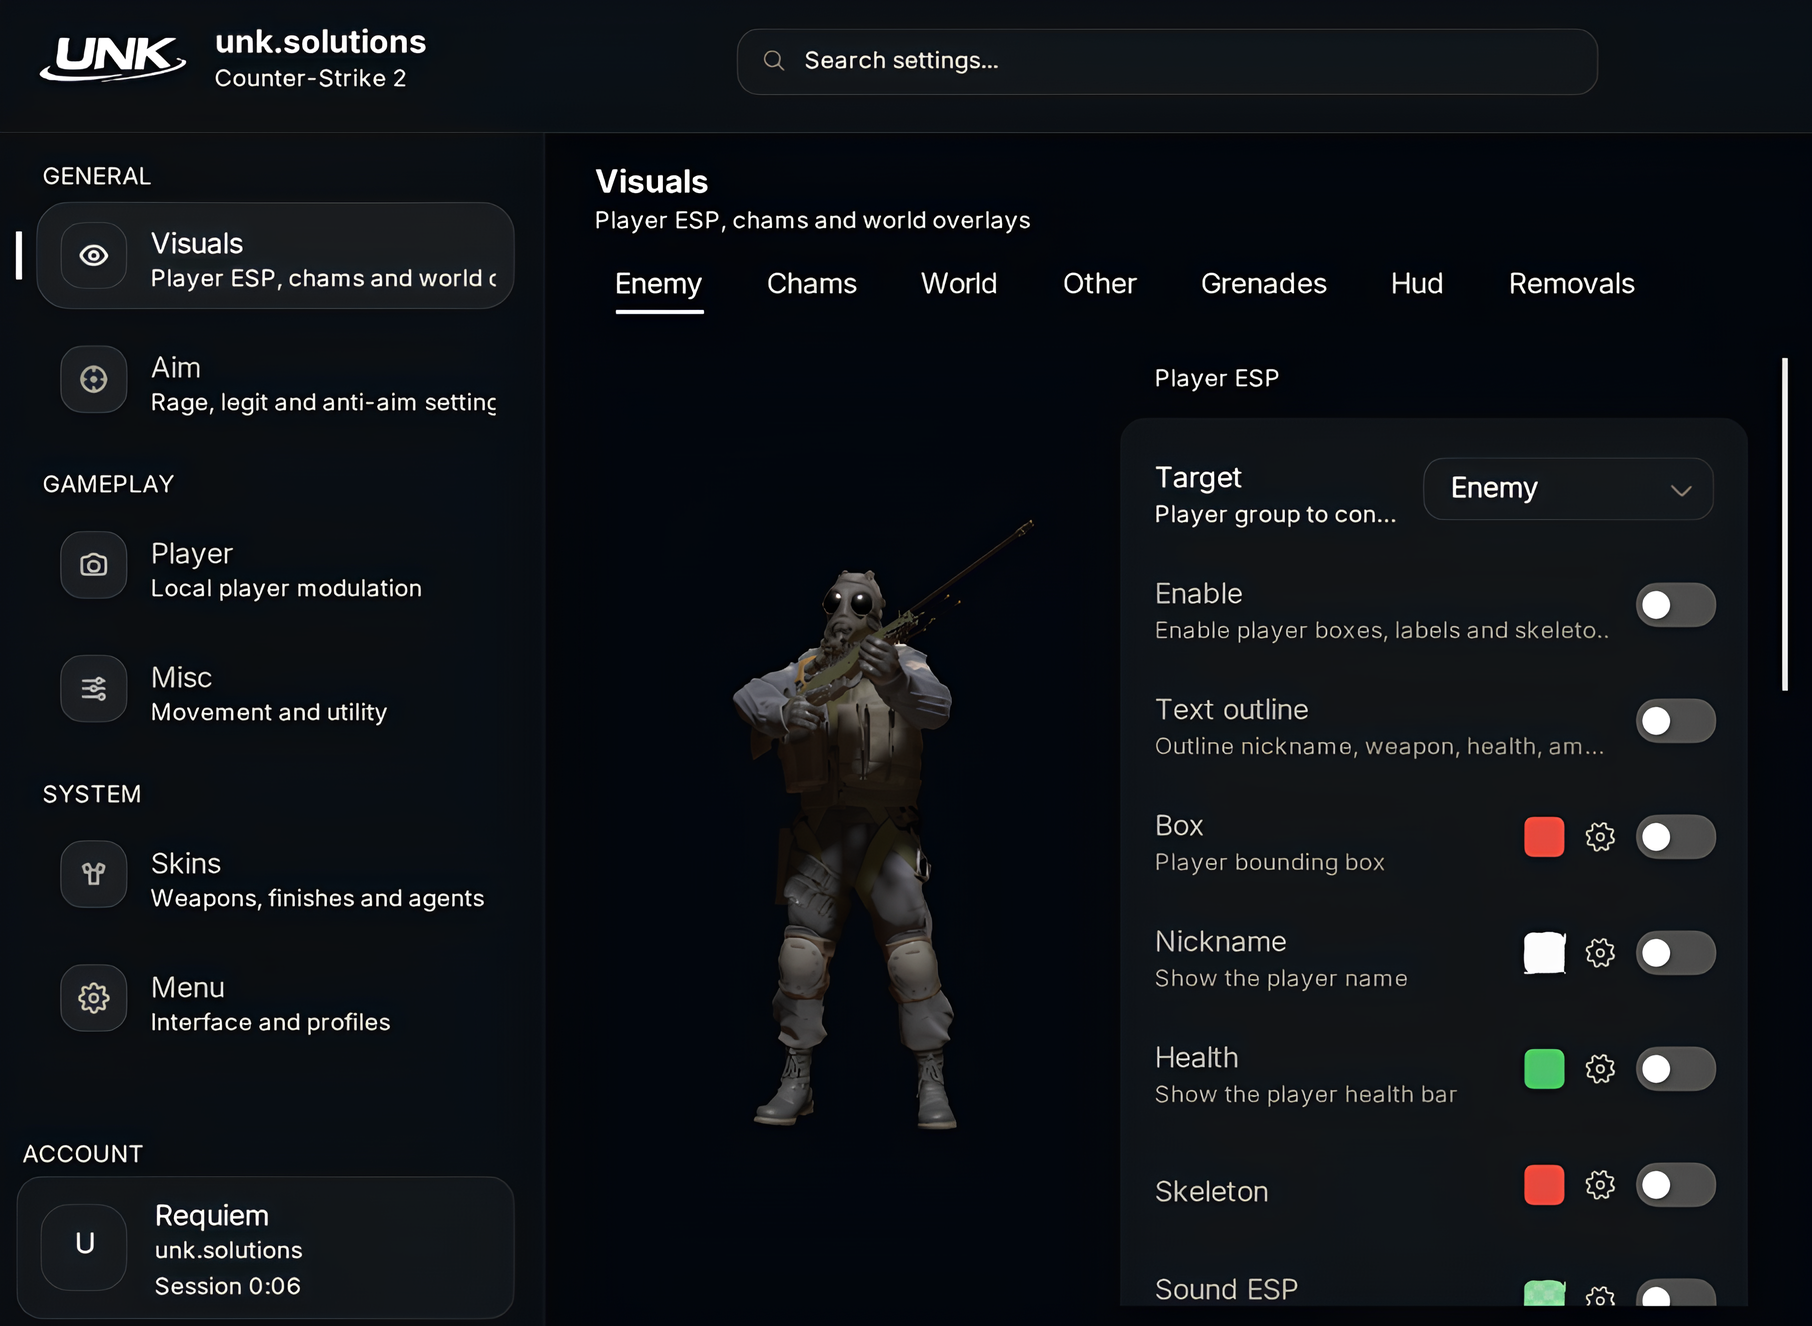This screenshot has width=1812, height=1326.
Task: Open the Visuals eye icon section
Action: point(94,256)
